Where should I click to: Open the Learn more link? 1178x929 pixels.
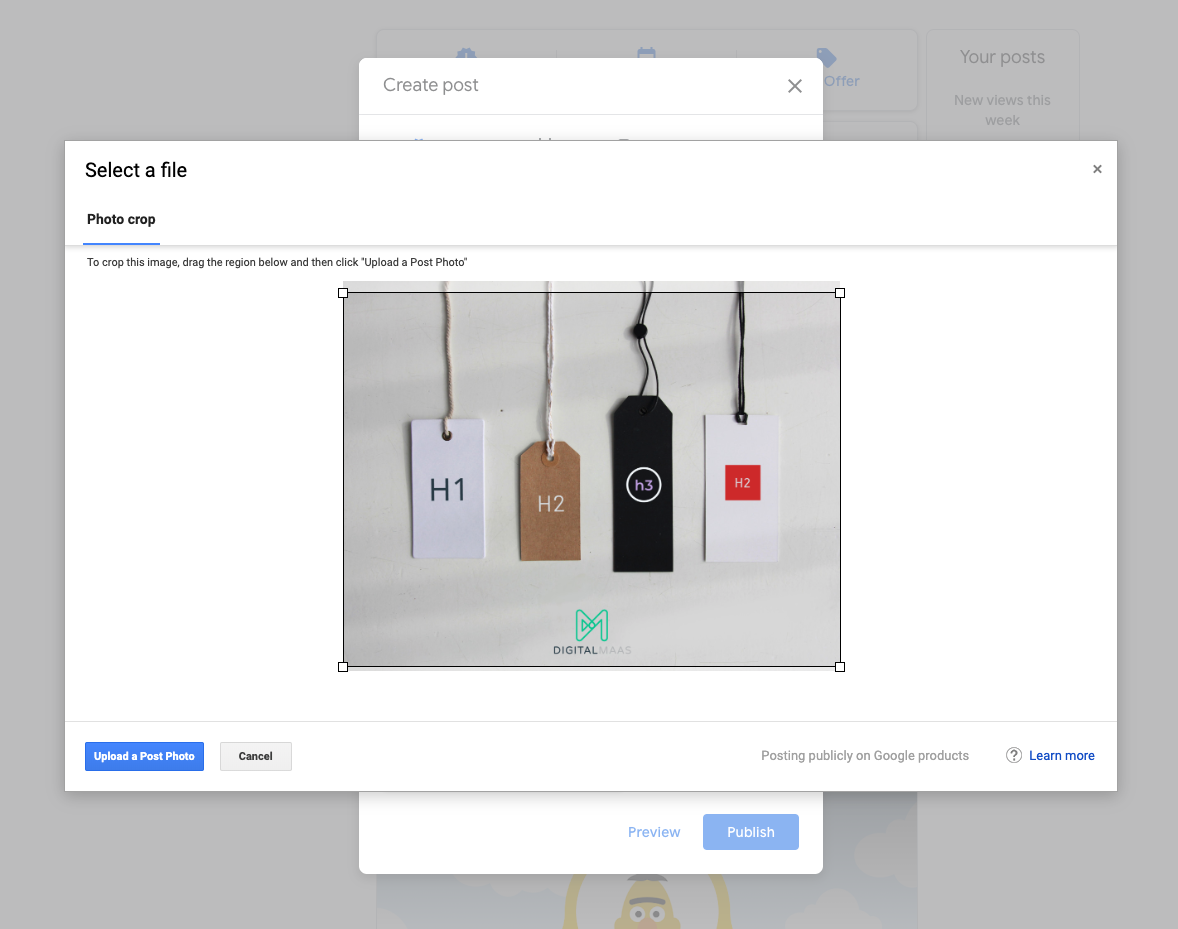(x=1062, y=756)
